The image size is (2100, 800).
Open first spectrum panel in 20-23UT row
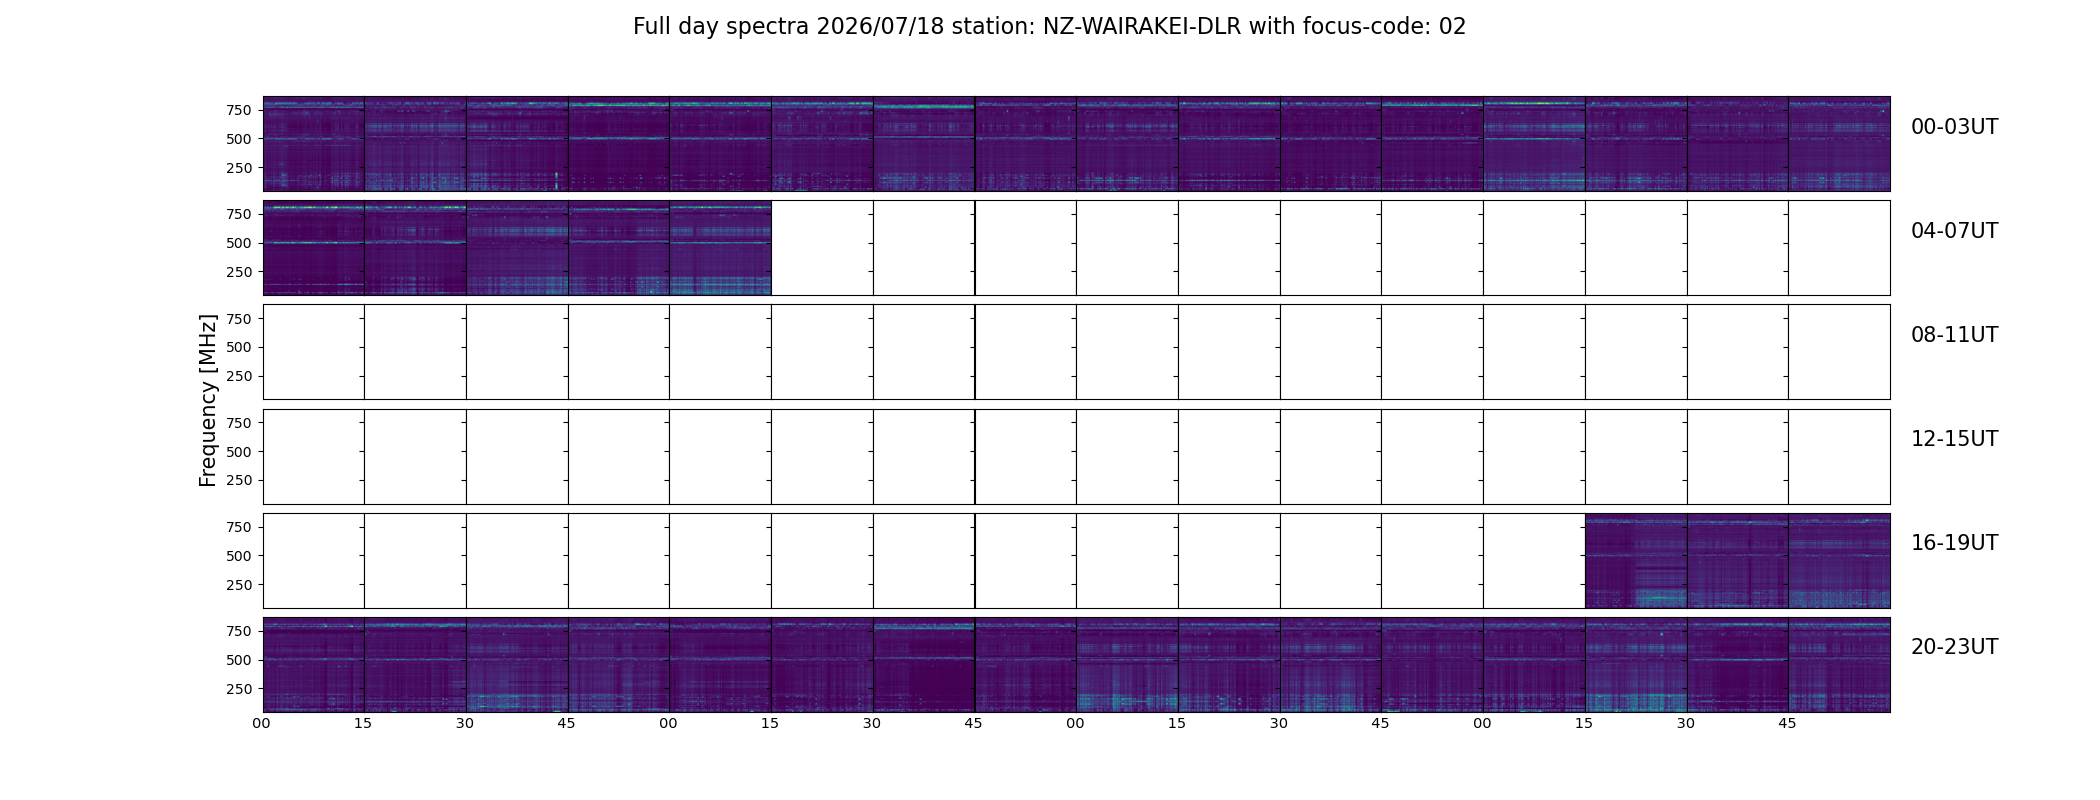[x=314, y=664]
